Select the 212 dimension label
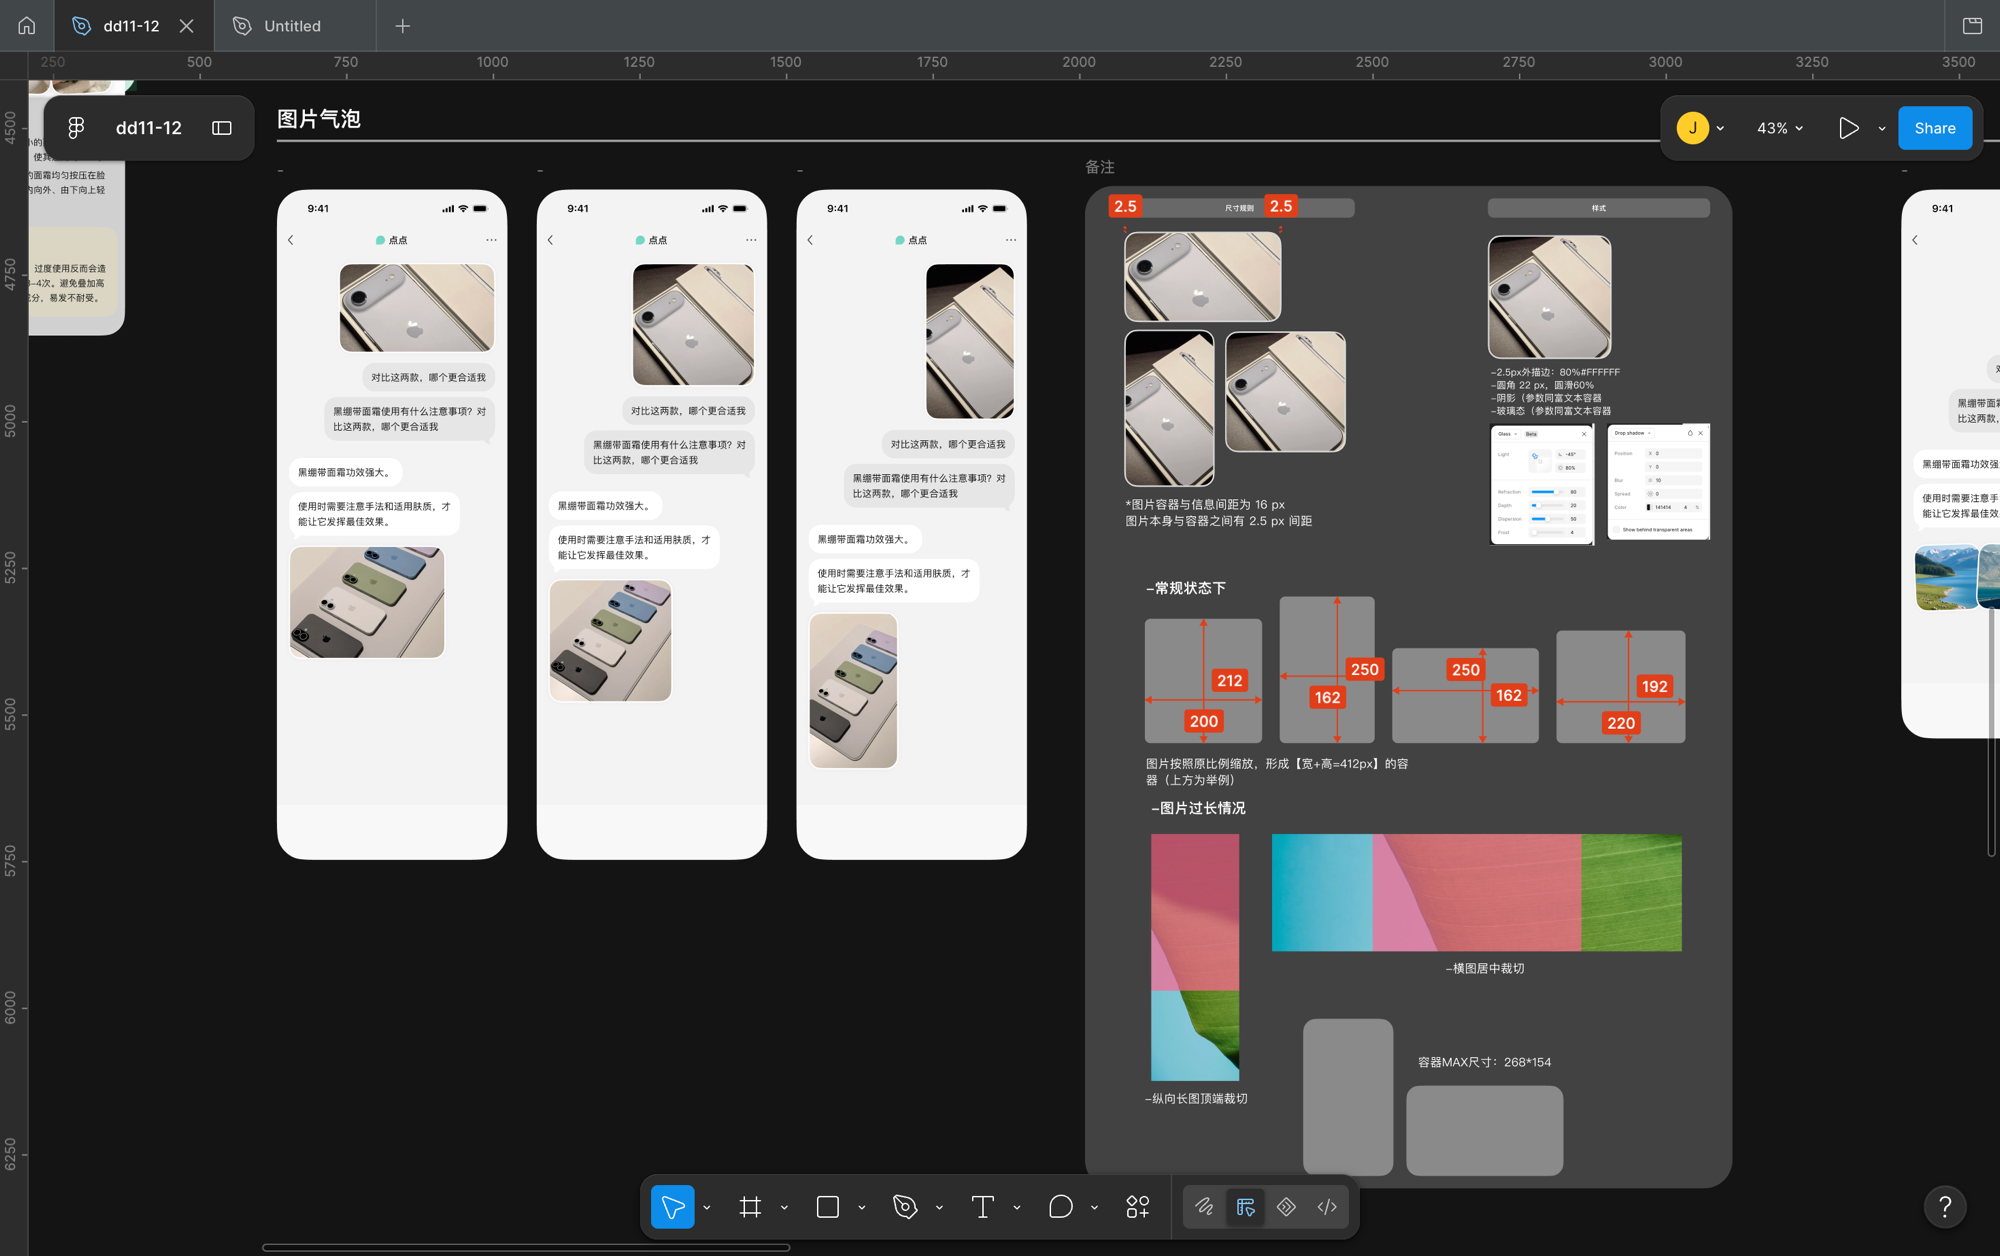Image resolution: width=2000 pixels, height=1256 pixels. (x=1229, y=680)
